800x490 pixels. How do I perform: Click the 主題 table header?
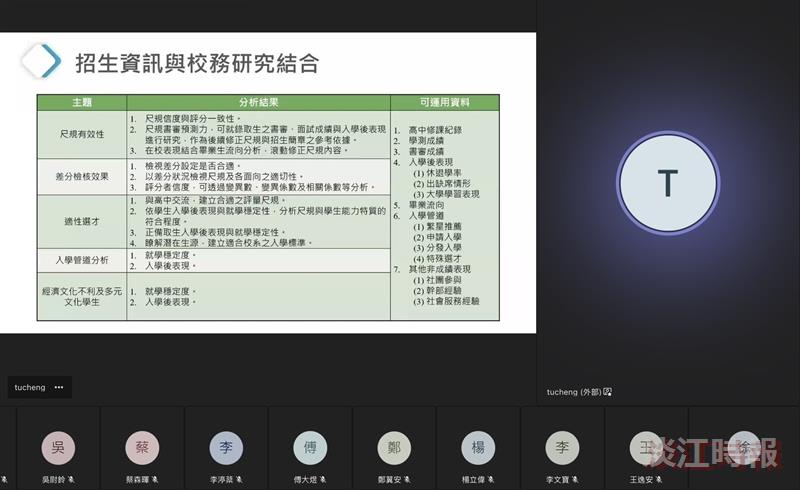pyautogui.click(x=82, y=103)
